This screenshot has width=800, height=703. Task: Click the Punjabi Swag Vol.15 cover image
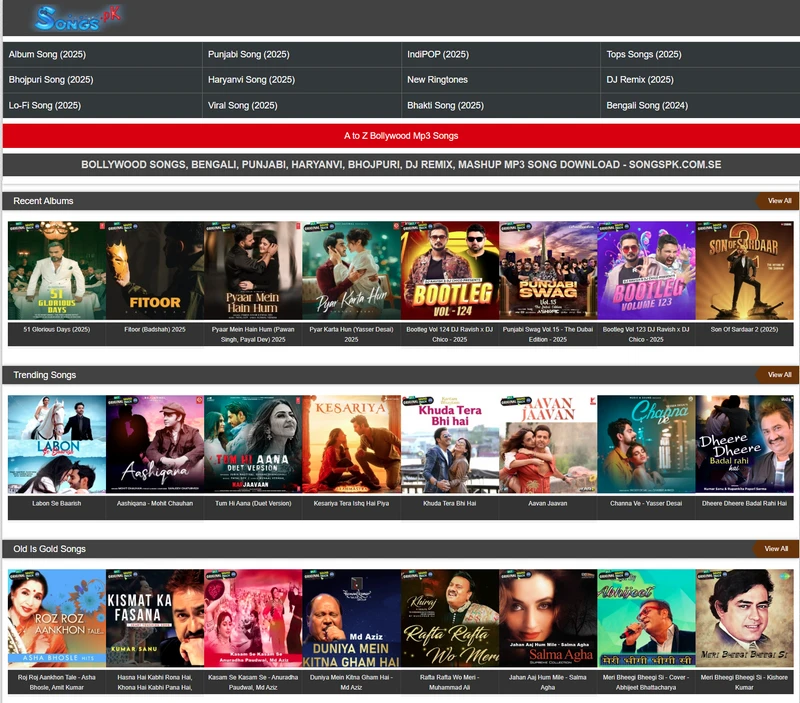[x=548, y=271]
